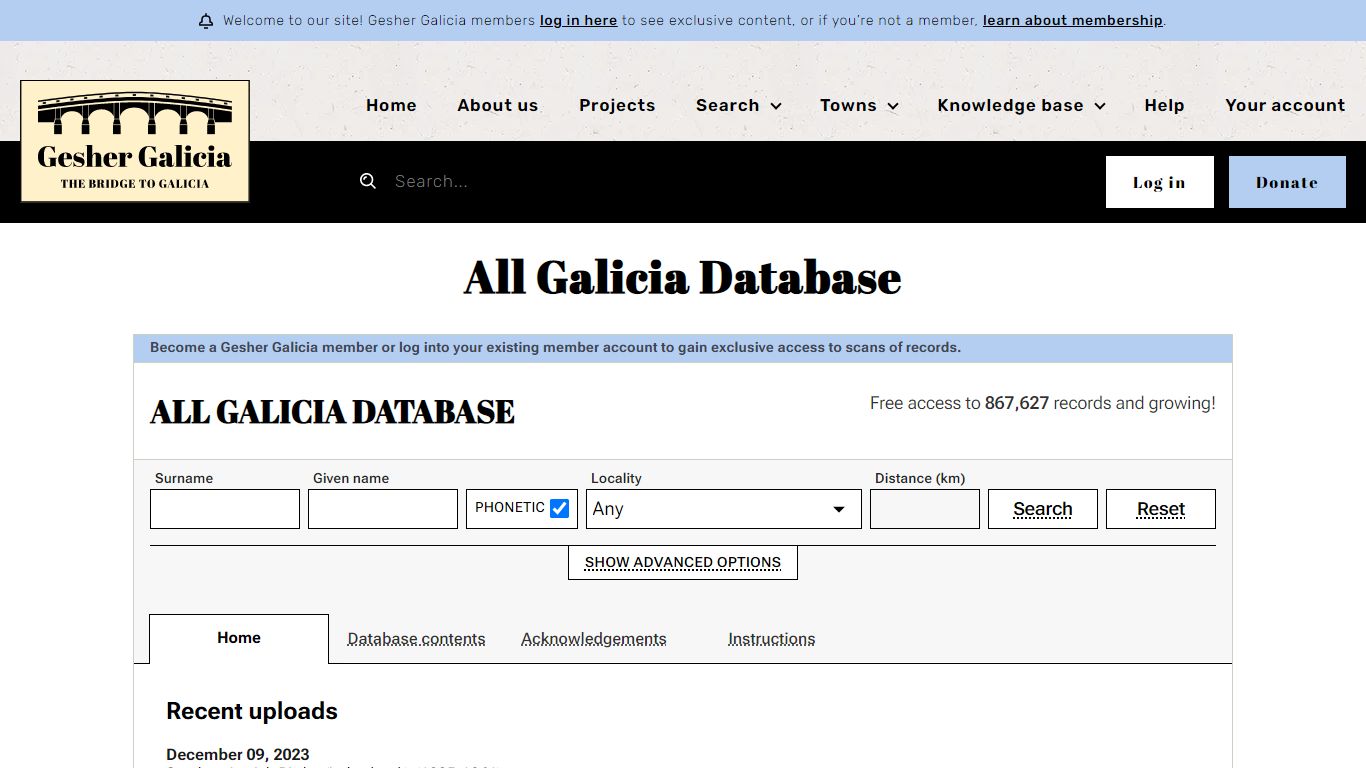Click the Log in button
Image resolution: width=1366 pixels, height=768 pixels.
point(1160,182)
